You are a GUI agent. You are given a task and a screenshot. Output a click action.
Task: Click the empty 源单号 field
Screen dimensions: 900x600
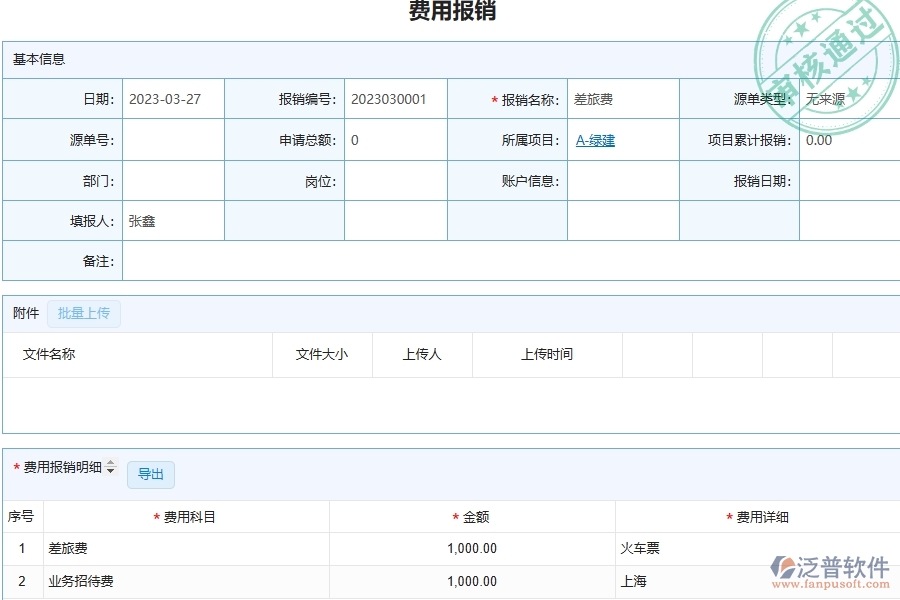pyautogui.click(x=172, y=140)
